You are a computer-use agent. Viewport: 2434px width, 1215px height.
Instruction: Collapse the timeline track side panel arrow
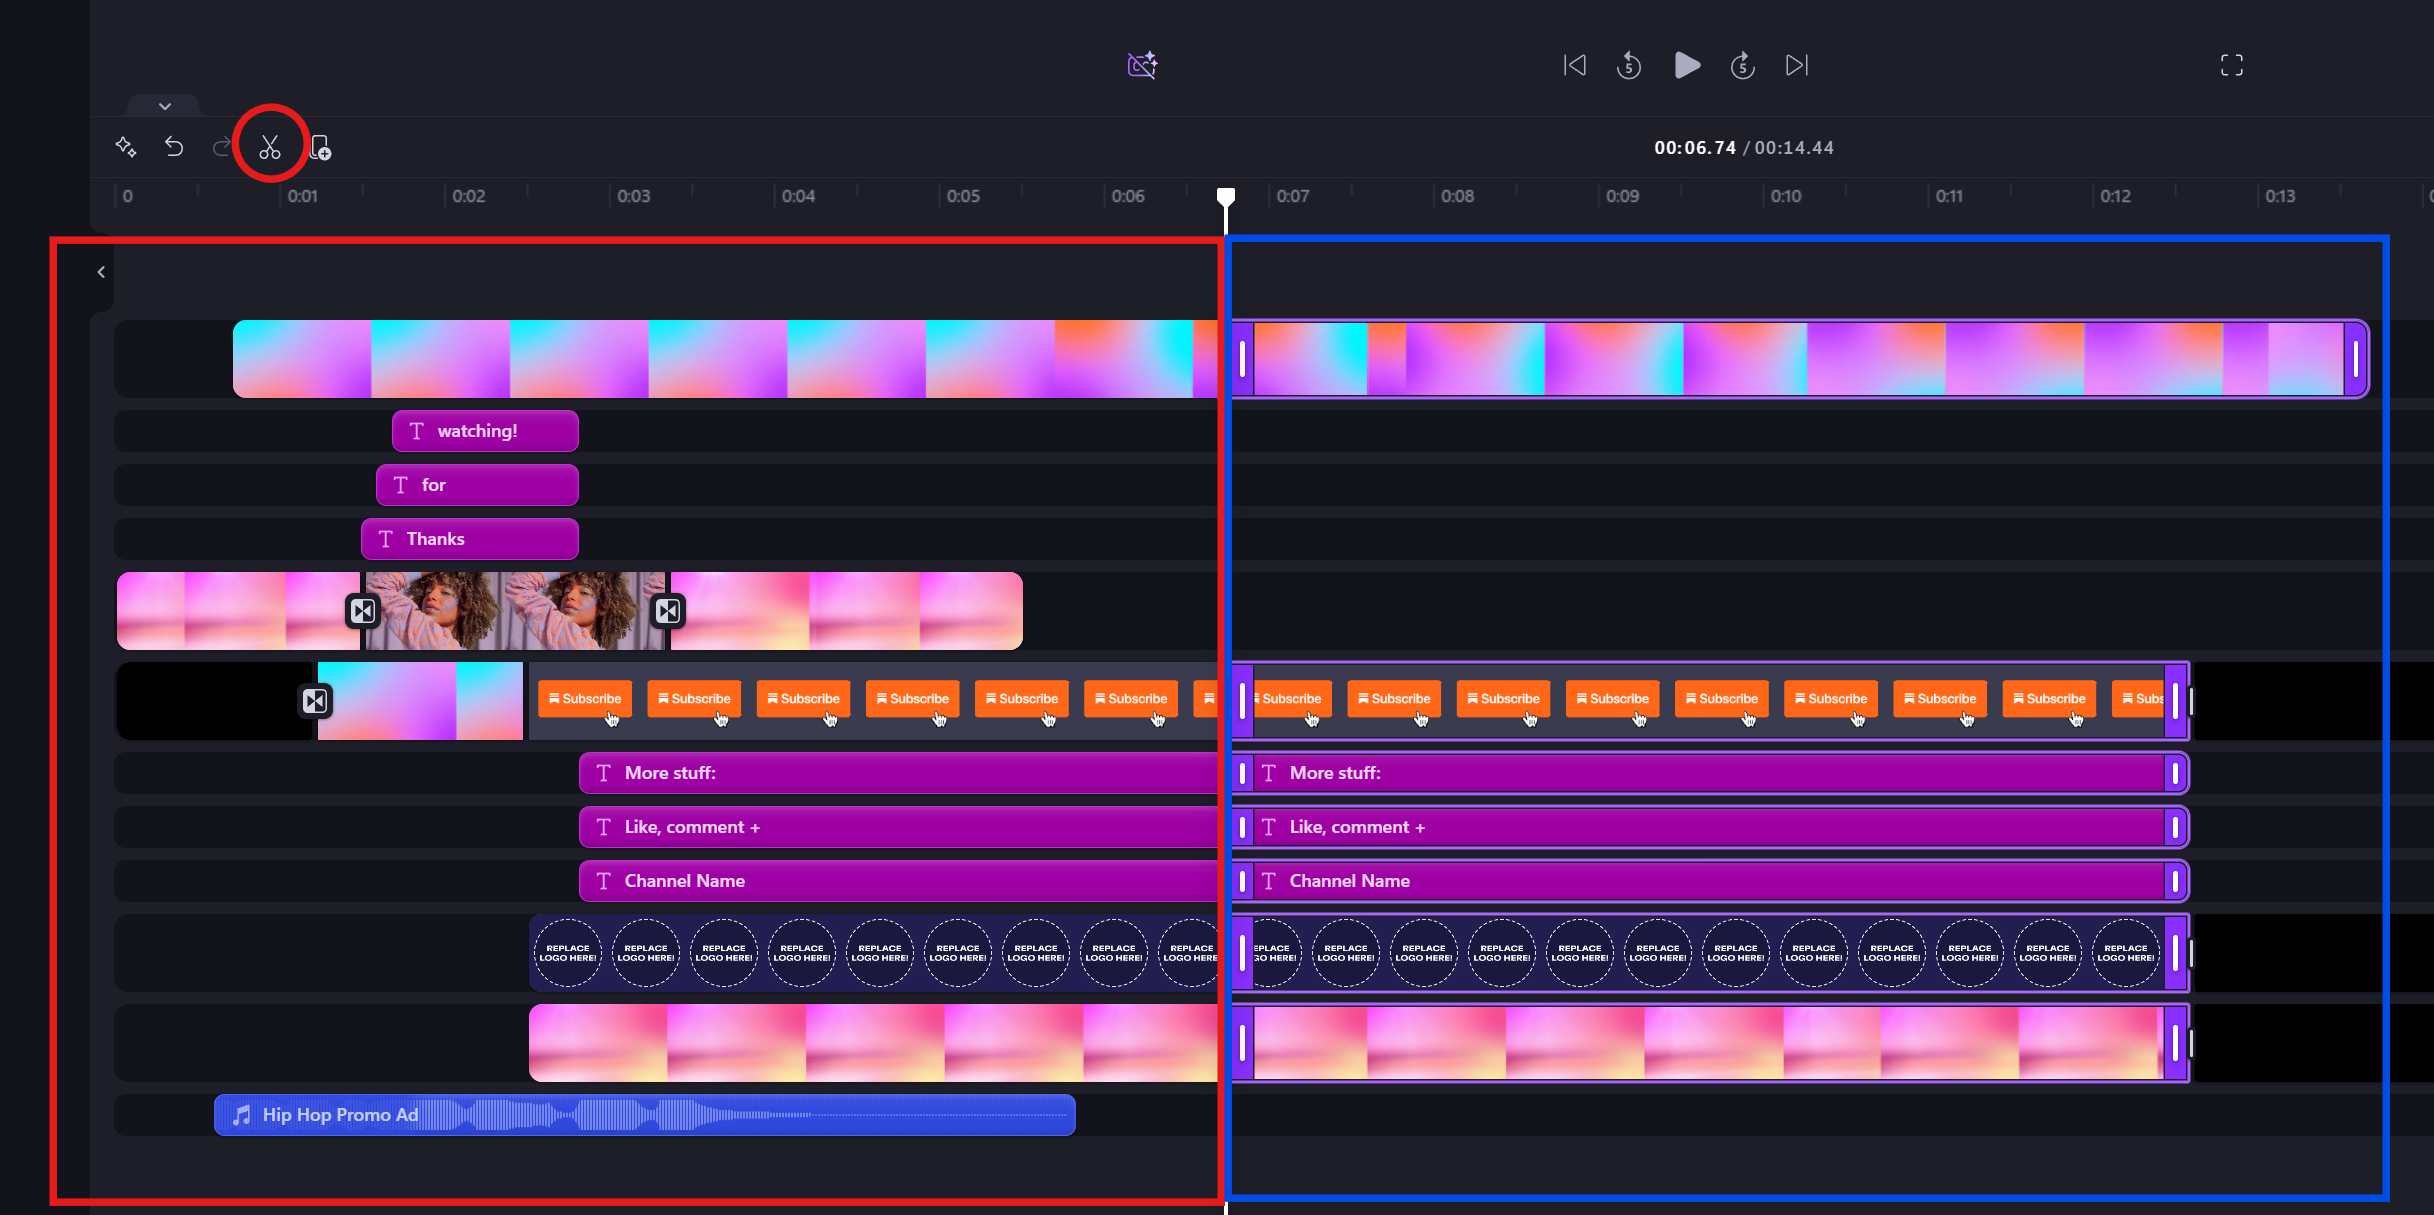(101, 272)
